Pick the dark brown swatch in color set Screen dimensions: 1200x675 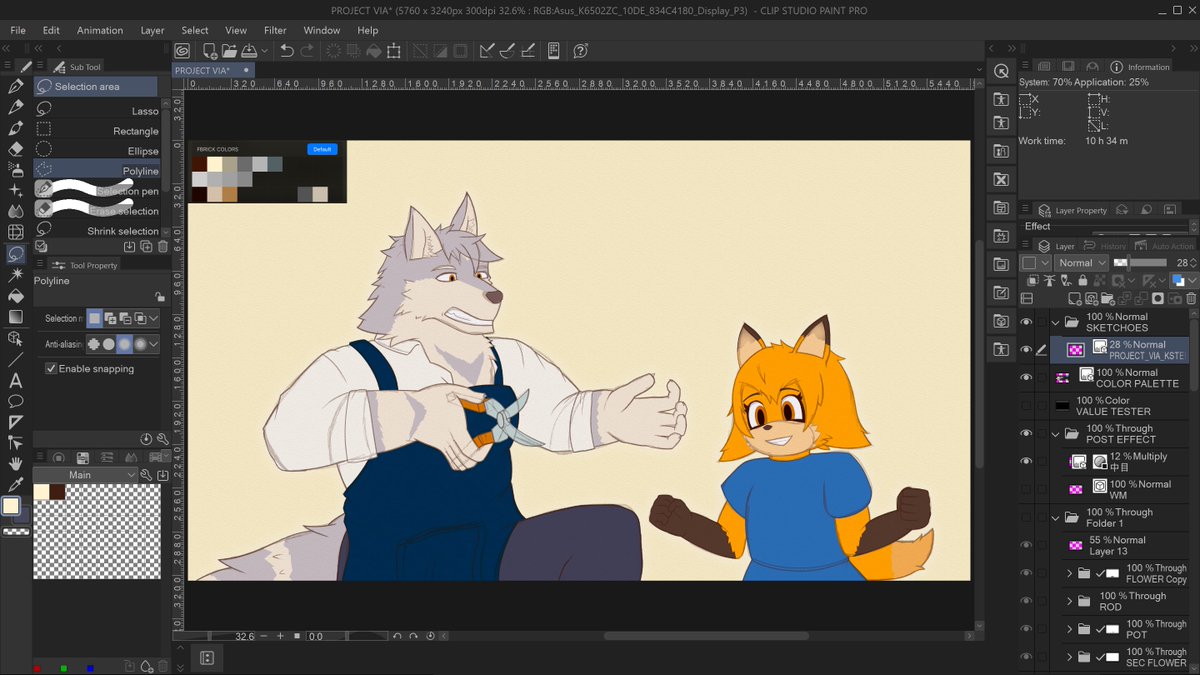pos(57,491)
